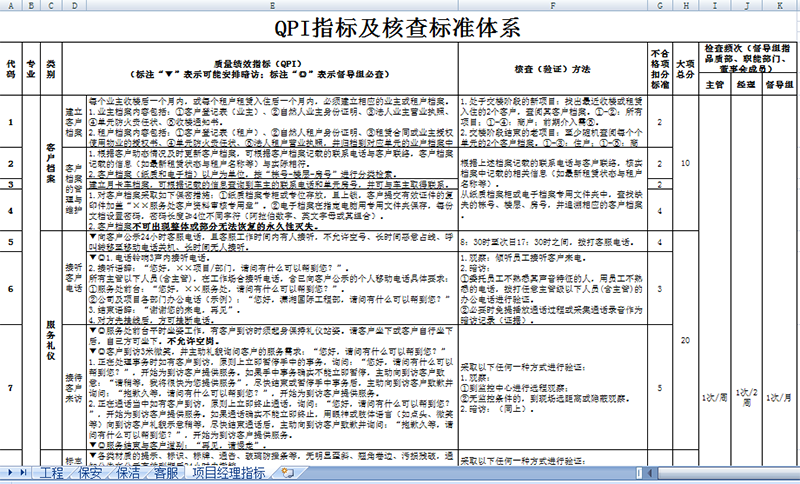The image size is (800, 484).
Task: Click the 督导组 sub-header cell
Action: click(780, 85)
